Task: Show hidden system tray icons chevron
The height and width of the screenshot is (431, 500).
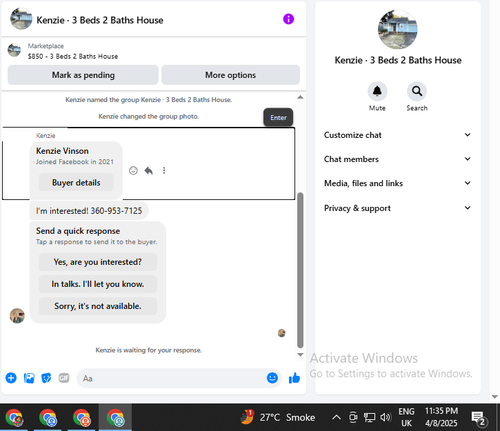Action: (336, 417)
